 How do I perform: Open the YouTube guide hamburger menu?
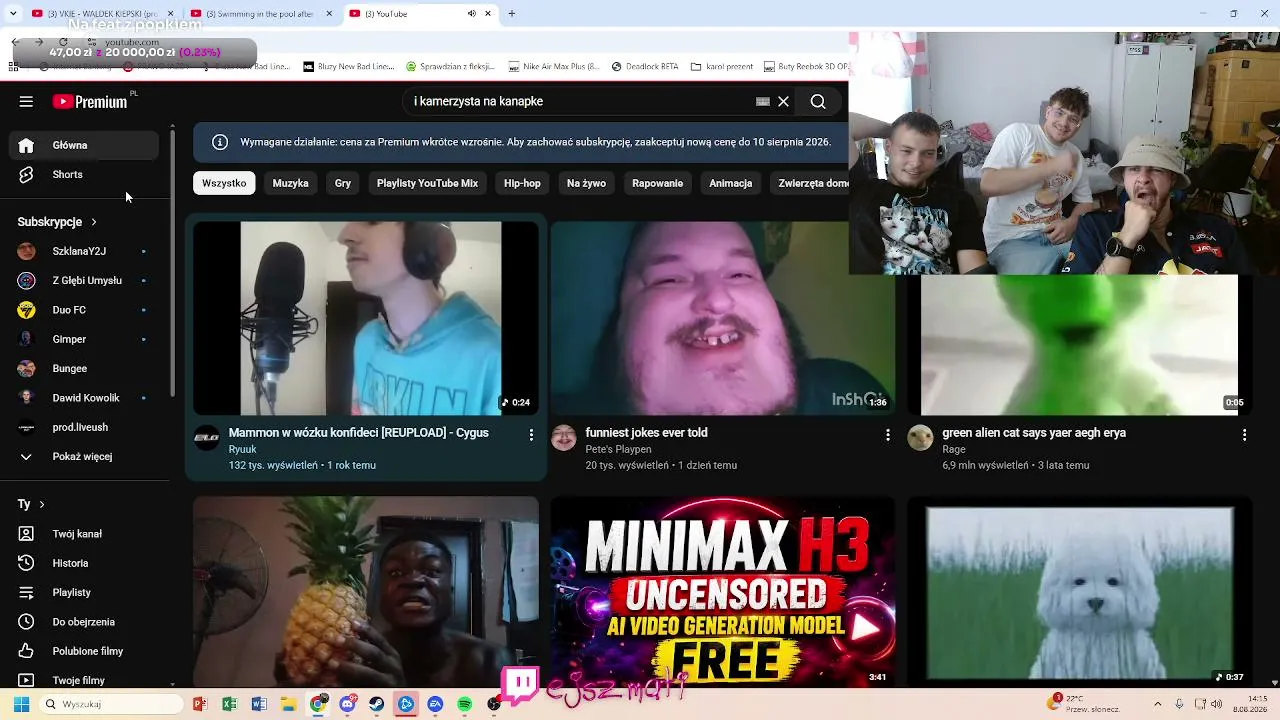26,101
